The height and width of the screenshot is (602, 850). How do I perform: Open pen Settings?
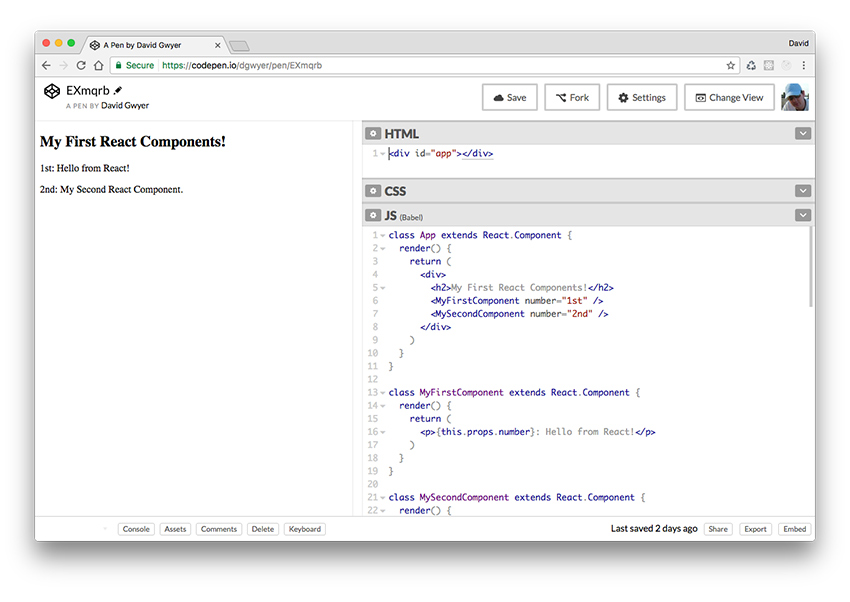[642, 98]
